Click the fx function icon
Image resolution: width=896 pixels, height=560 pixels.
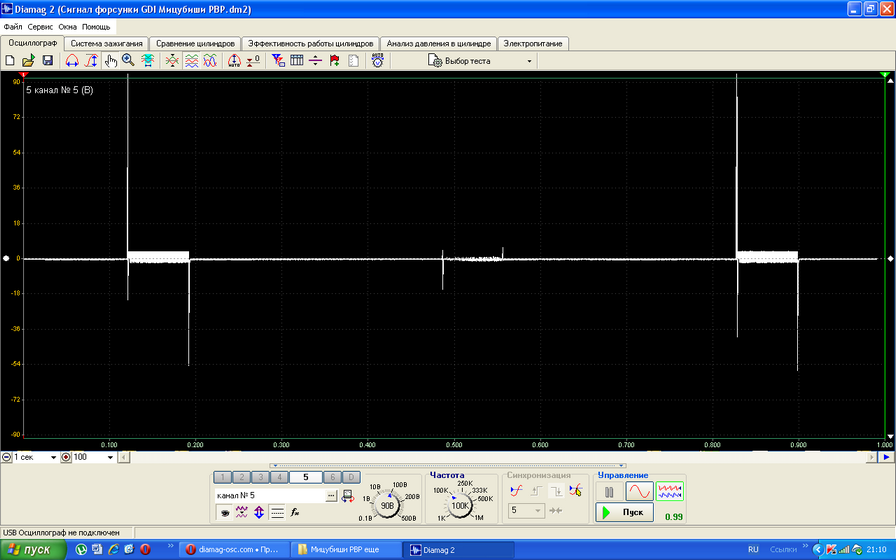[295, 513]
